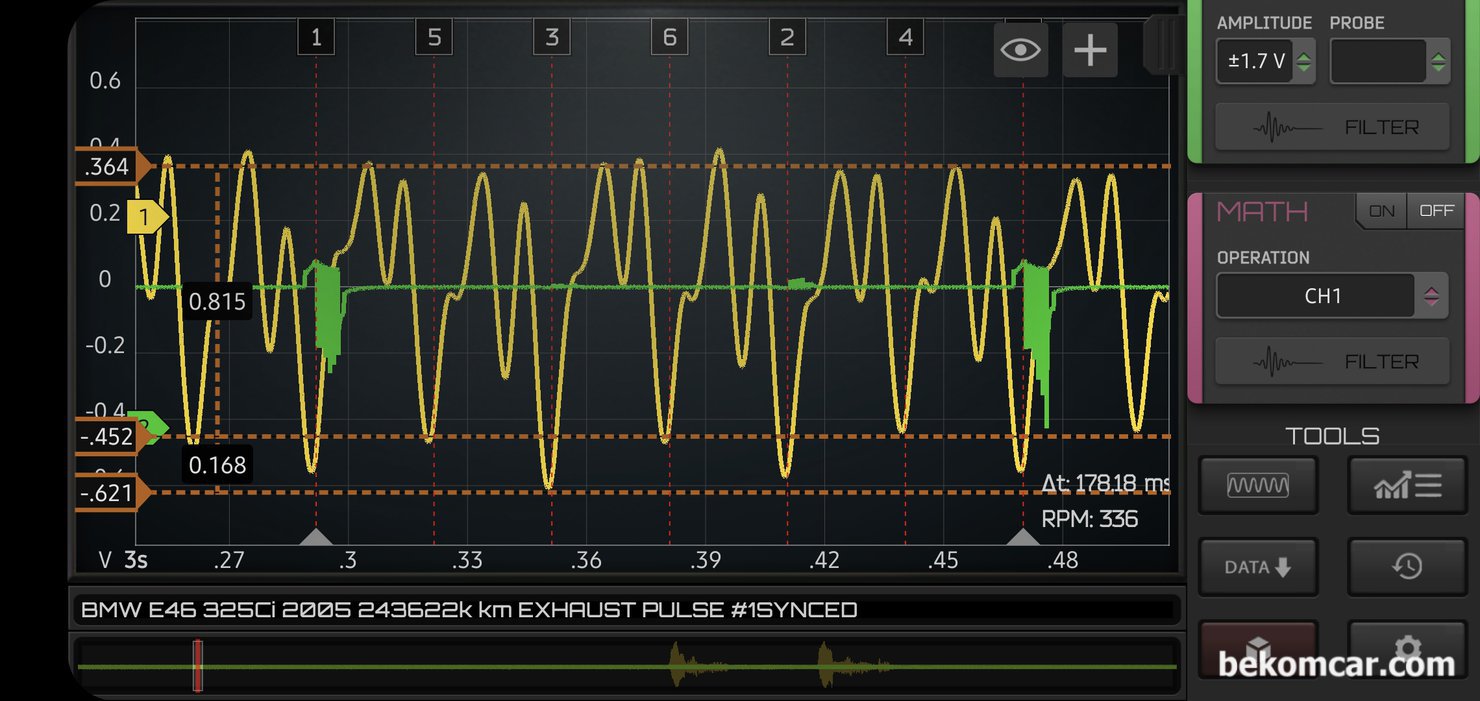Click the FILTER button in MATH panel
Viewport: 1480px width, 701px height.
coord(1331,361)
